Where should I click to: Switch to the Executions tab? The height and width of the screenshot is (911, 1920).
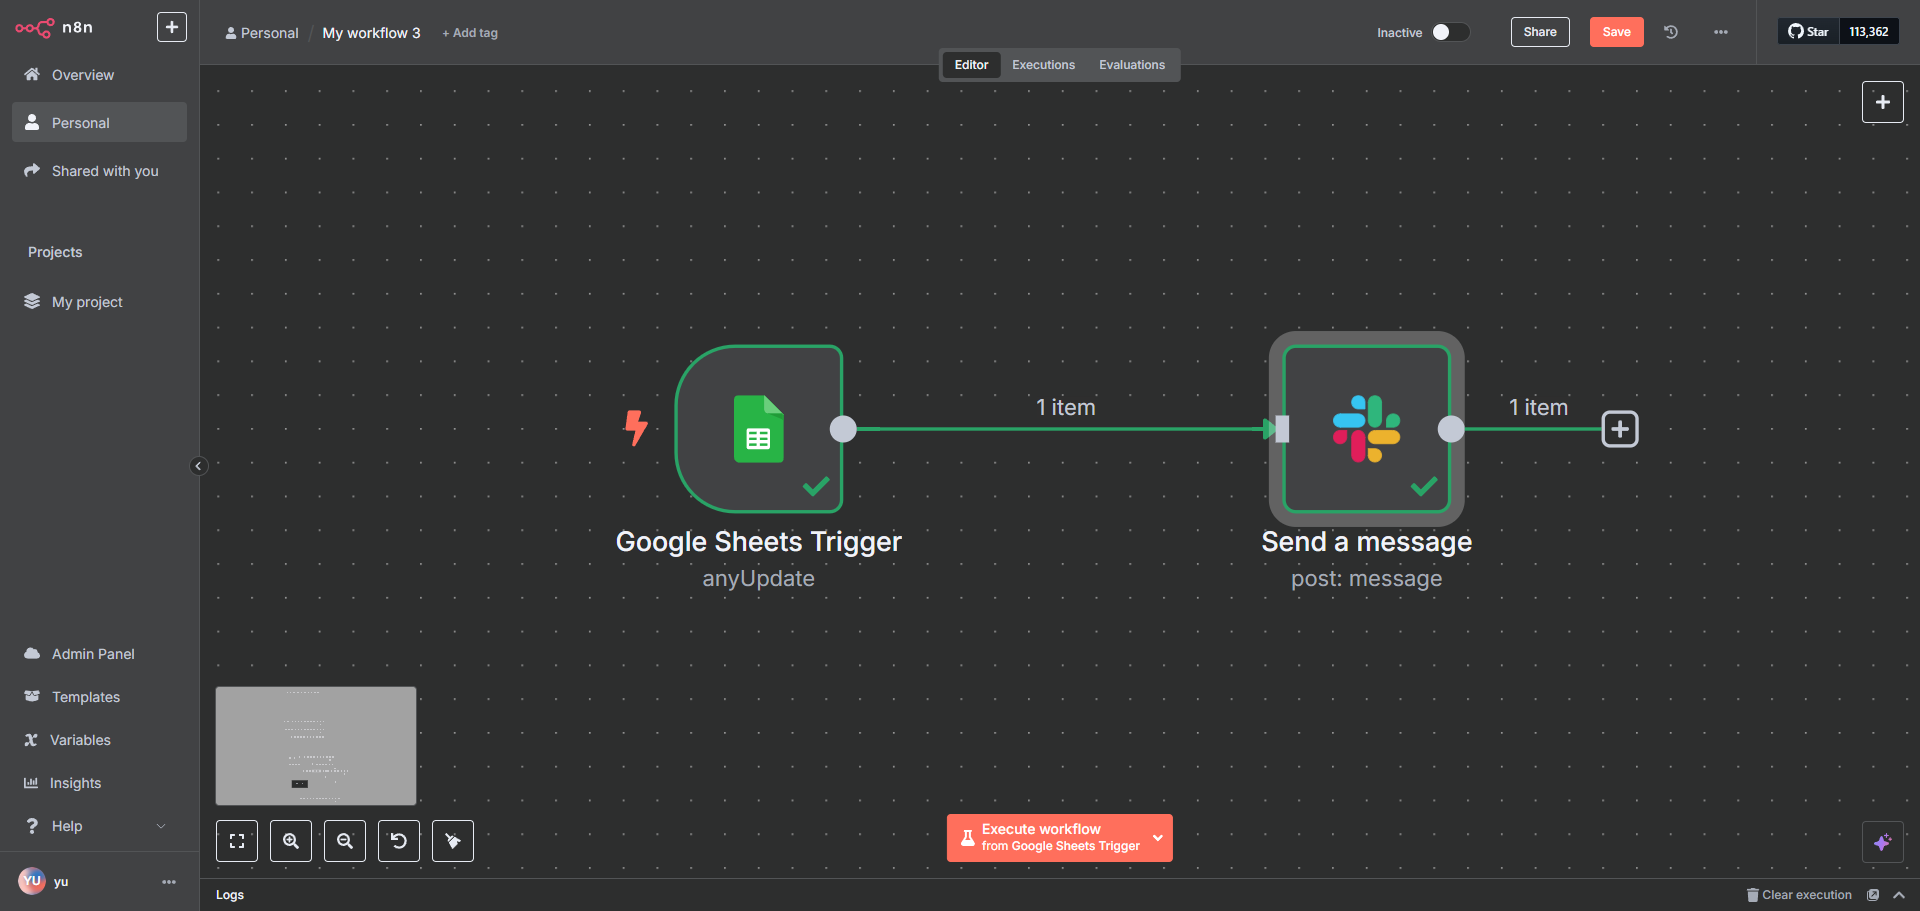(x=1043, y=65)
